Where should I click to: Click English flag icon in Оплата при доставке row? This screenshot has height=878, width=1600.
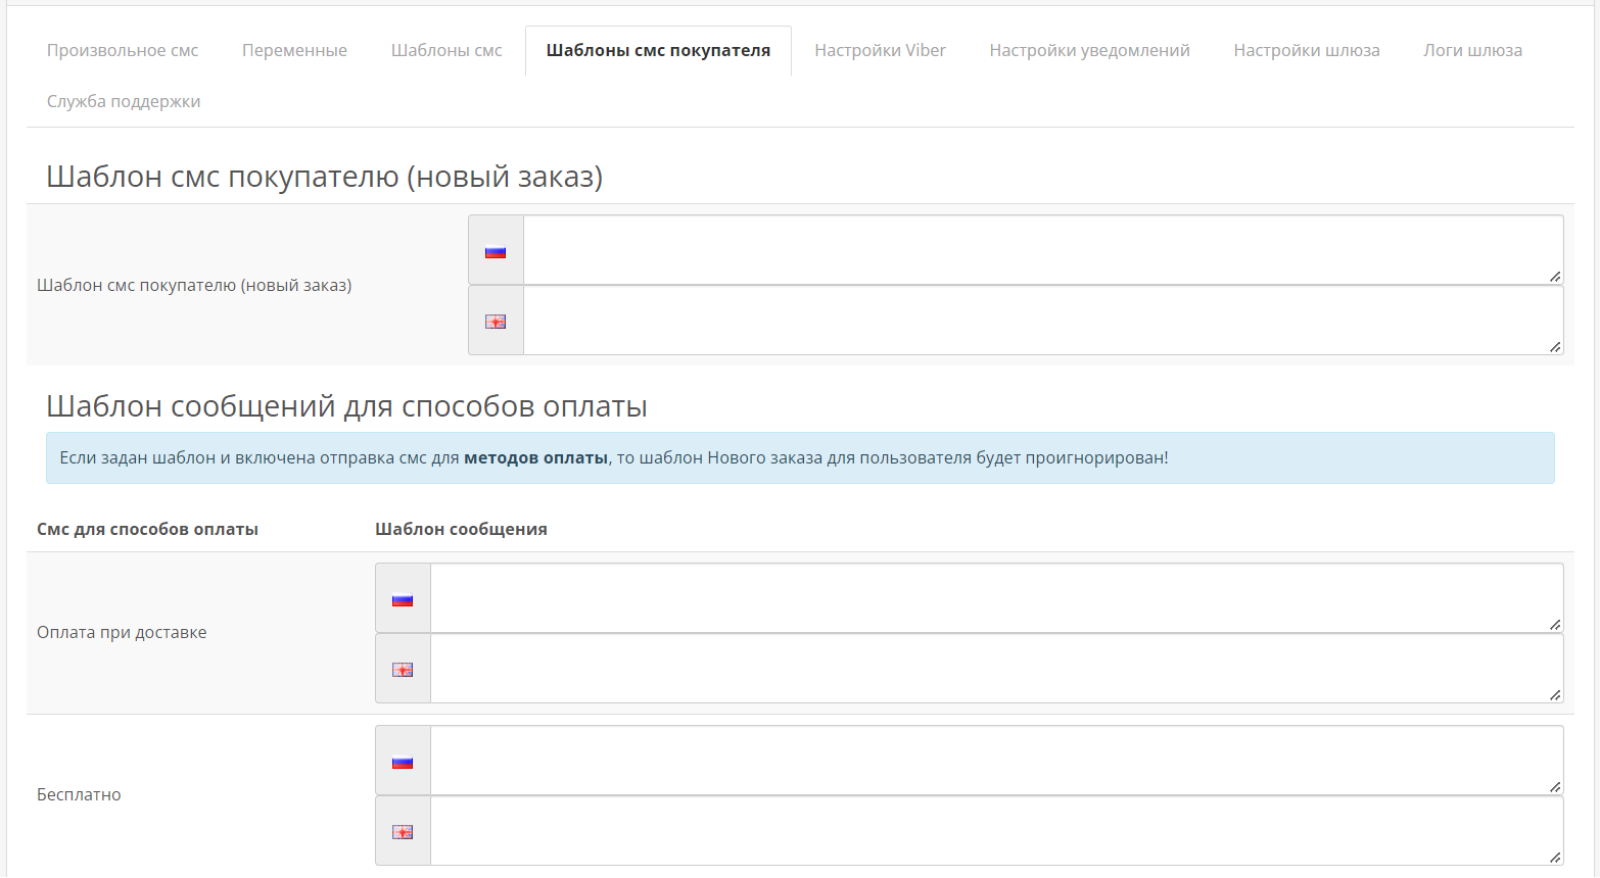pos(402,670)
